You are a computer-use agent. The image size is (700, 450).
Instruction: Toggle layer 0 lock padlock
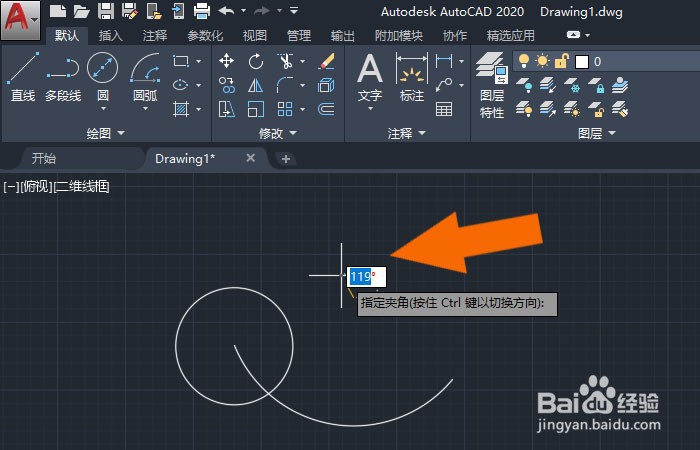562,61
